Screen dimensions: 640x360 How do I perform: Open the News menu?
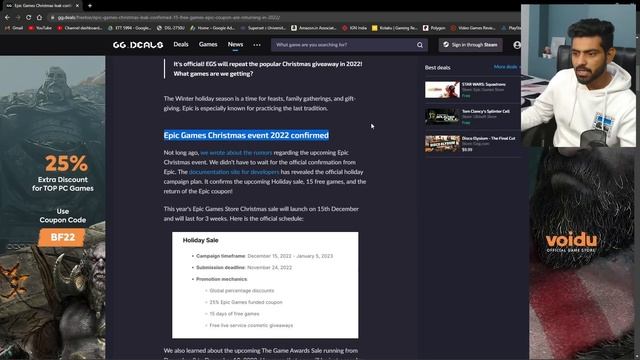(236, 44)
